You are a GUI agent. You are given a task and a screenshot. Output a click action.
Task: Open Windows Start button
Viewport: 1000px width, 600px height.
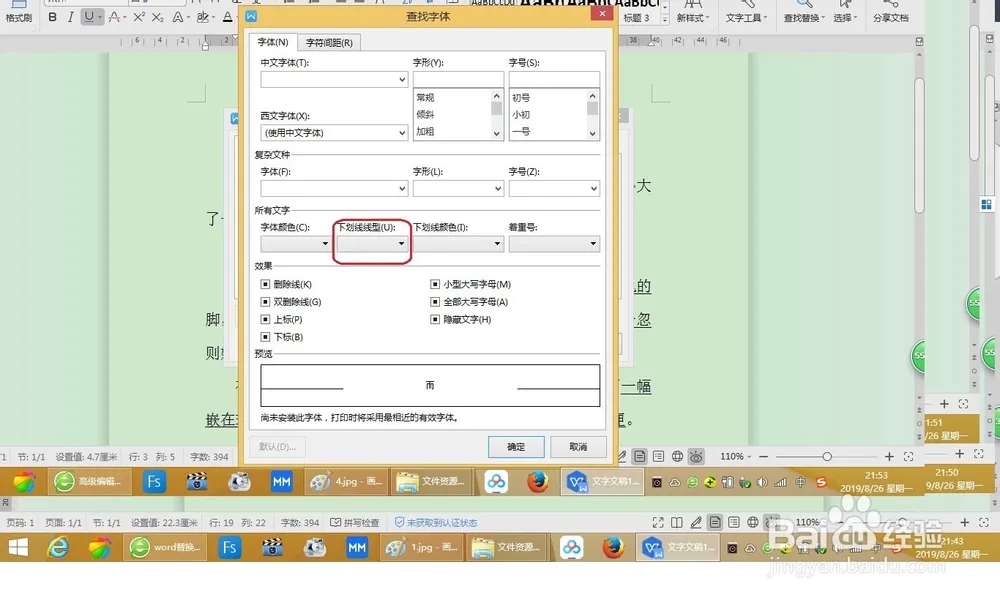(x=18, y=548)
